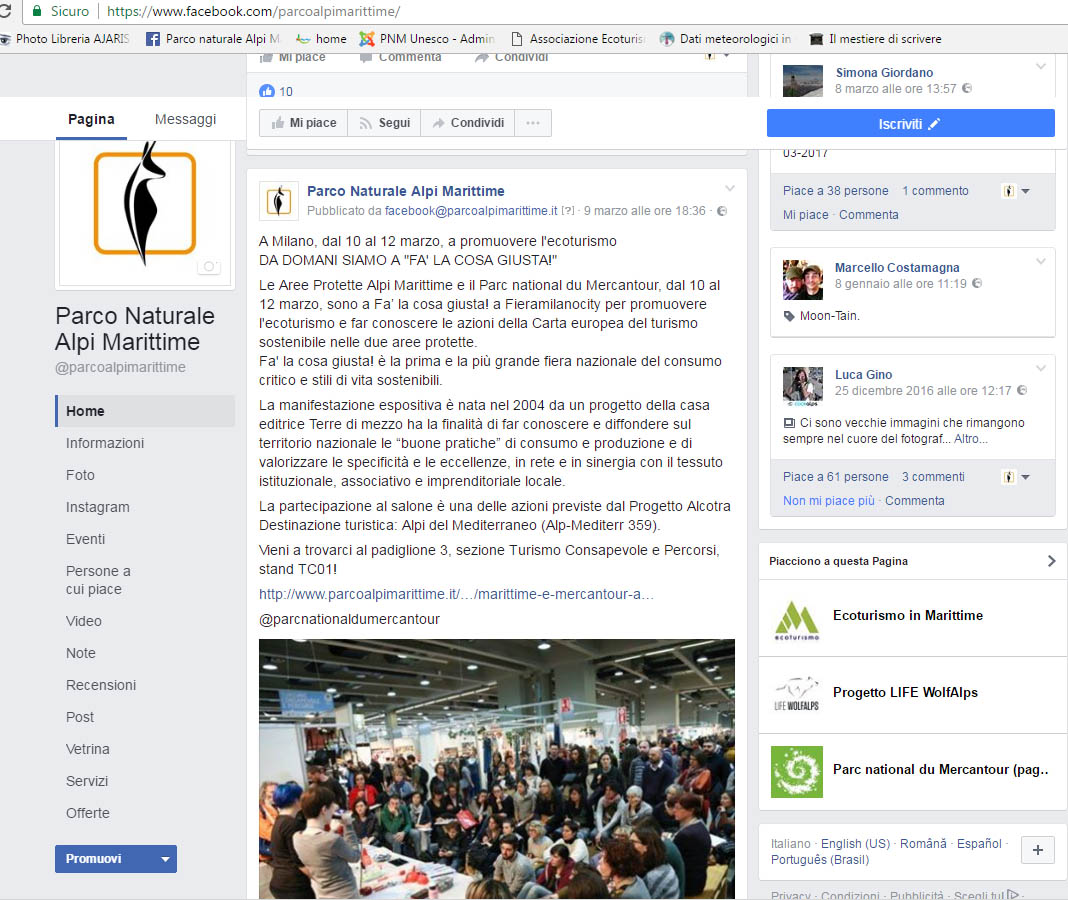The height and width of the screenshot is (900, 1068).
Task: Open Informazioni in the page sidebar
Action: [x=105, y=444]
